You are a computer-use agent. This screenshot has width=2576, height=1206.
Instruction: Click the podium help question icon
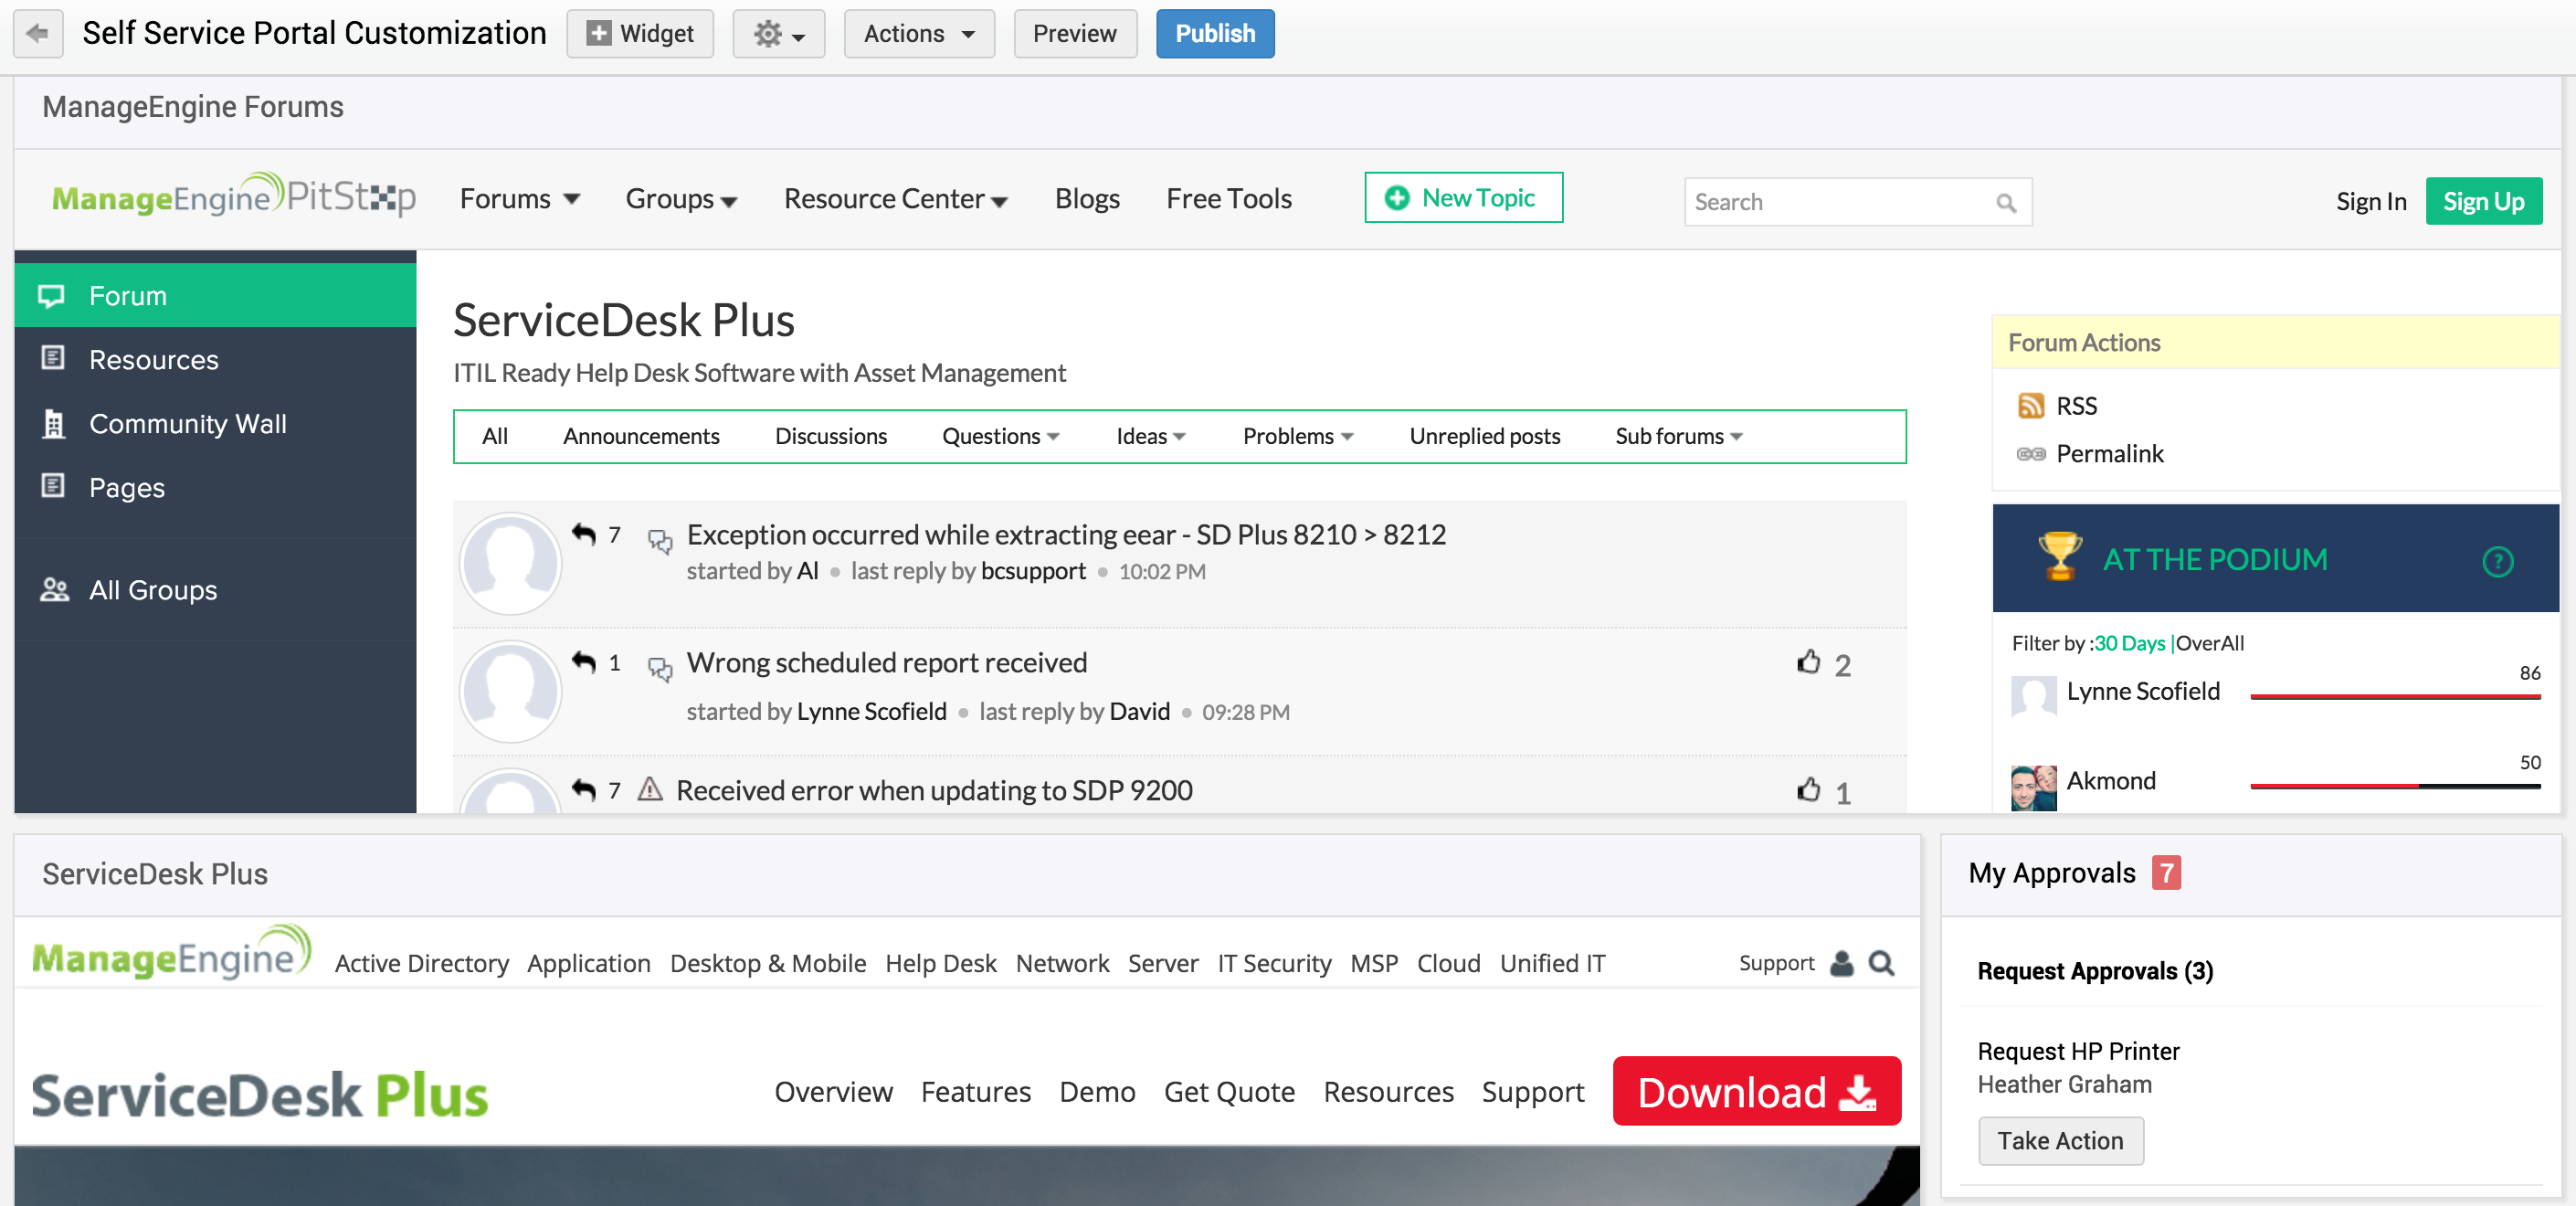coord(2497,562)
